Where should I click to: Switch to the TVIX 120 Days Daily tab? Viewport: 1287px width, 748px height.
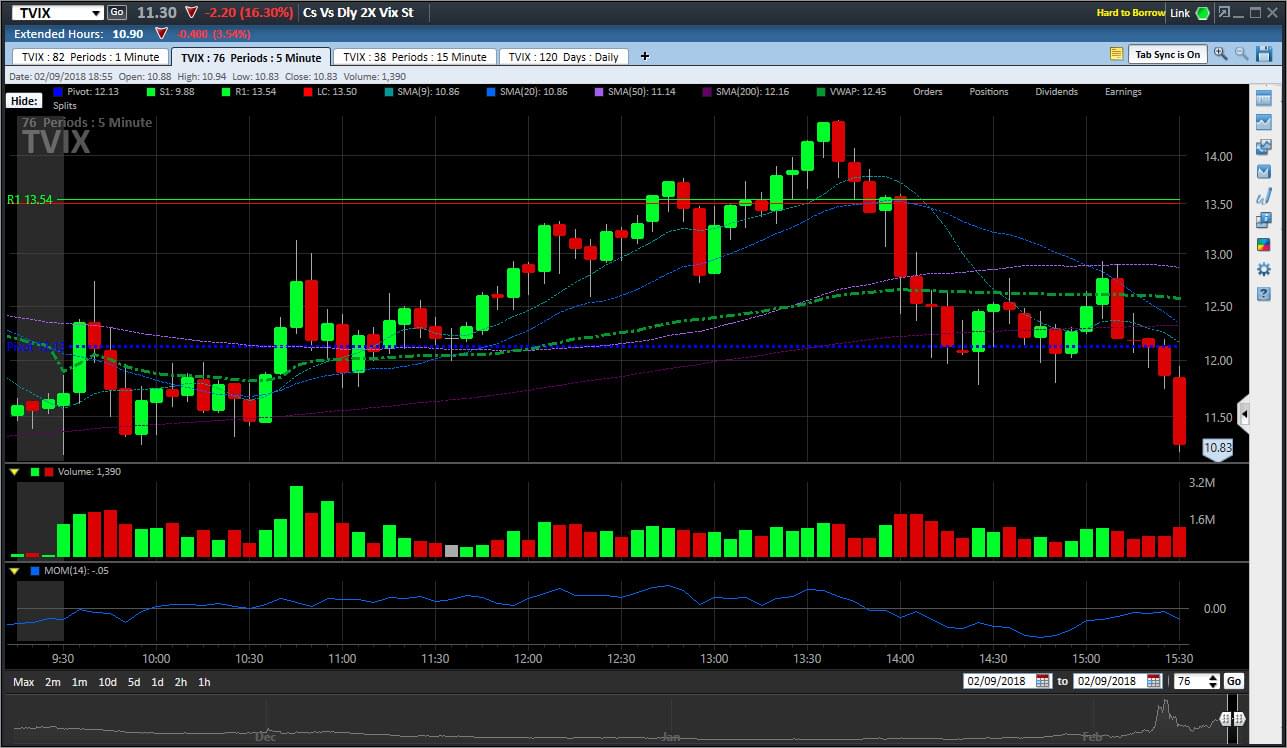pyautogui.click(x=563, y=56)
